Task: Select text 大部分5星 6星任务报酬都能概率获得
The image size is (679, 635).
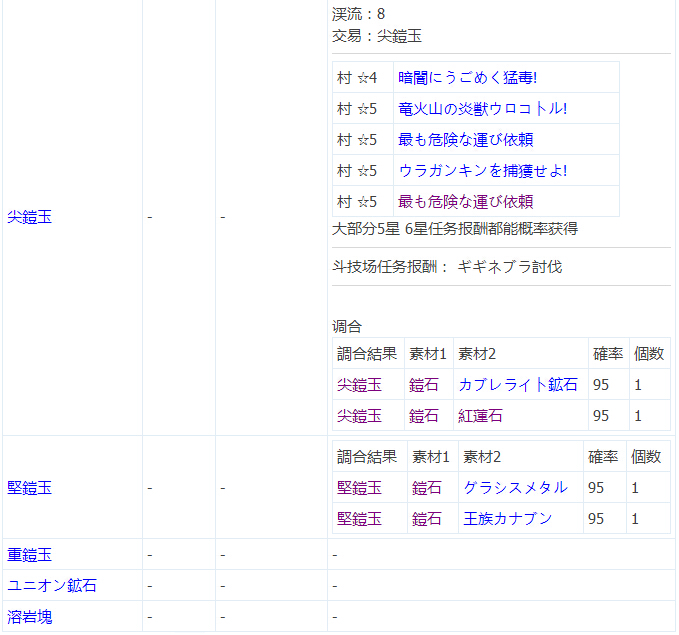Action: (455, 229)
